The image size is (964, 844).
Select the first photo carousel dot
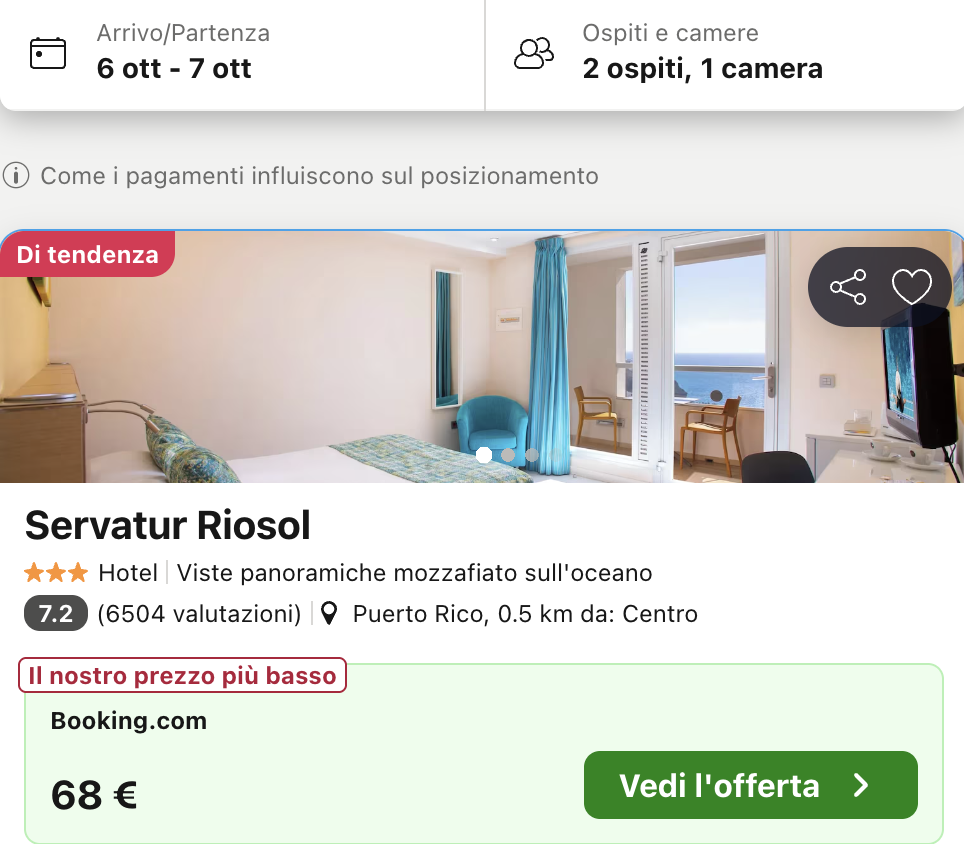point(484,455)
